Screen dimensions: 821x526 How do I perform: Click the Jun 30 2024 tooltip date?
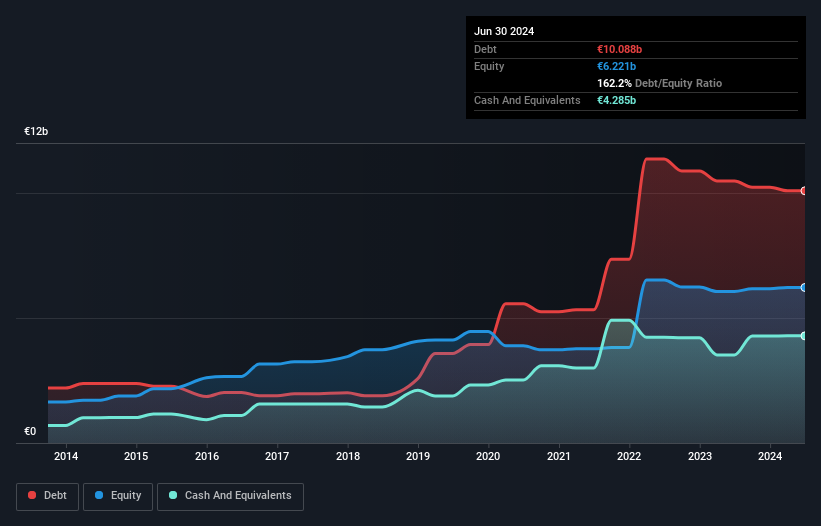tap(504, 31)
